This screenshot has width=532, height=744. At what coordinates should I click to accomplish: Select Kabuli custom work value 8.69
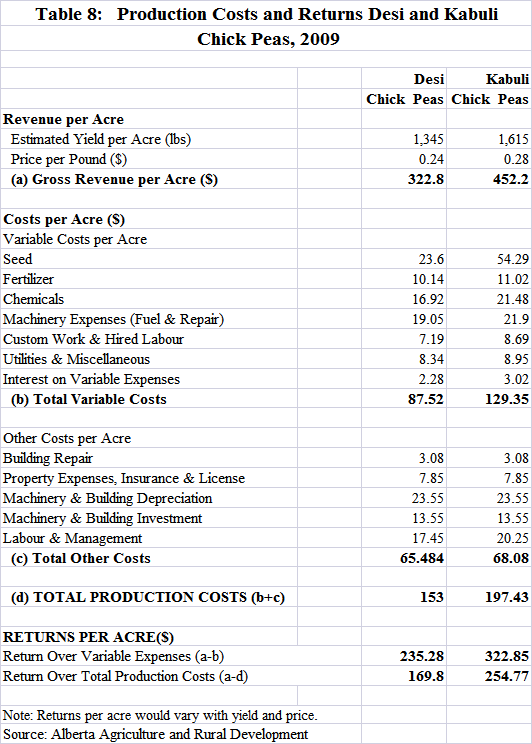click(x=516, y=339)
